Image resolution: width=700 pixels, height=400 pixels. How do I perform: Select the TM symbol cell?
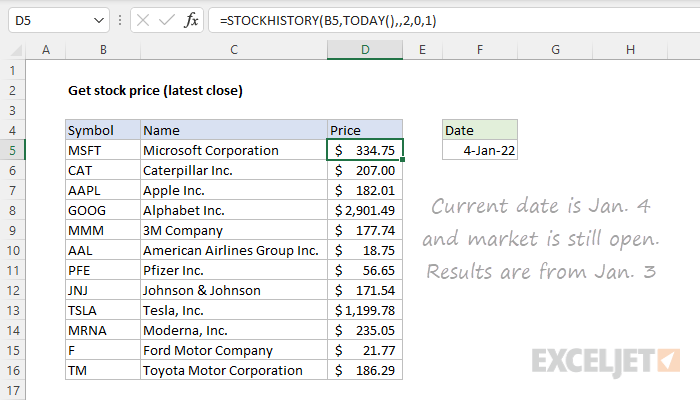(x=103, y=370)
